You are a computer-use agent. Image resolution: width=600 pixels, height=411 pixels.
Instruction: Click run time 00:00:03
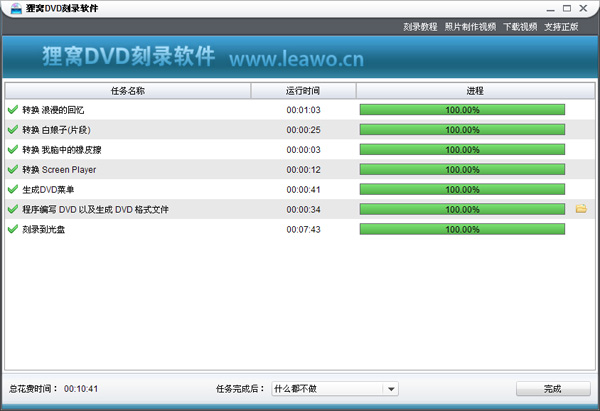[303, 150]
